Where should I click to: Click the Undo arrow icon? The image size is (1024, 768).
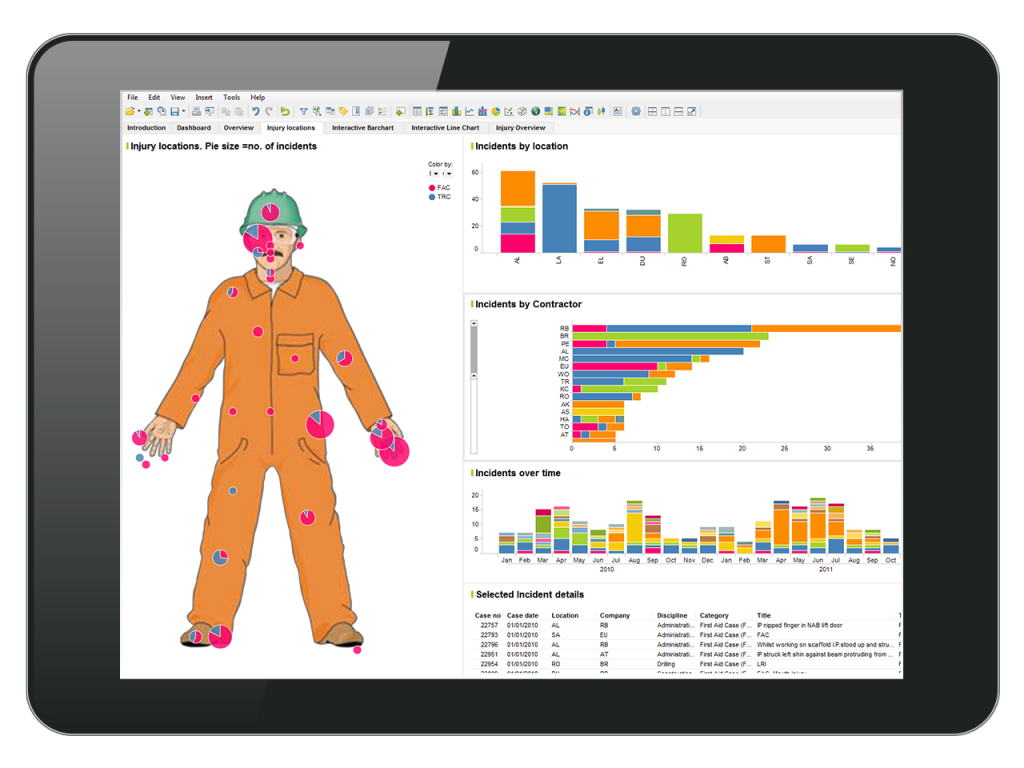(256, 111)
